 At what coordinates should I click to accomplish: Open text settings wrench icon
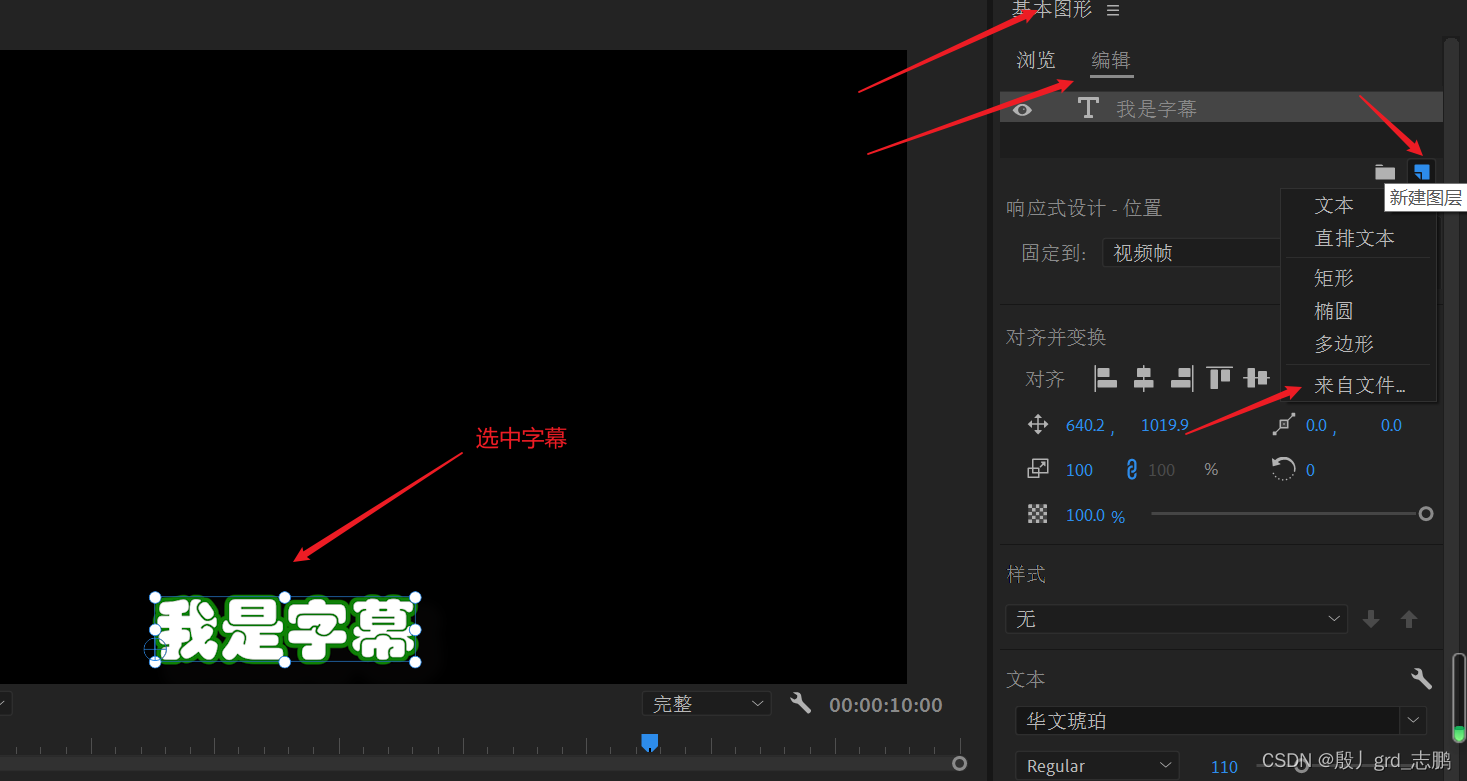click(x=1421, y=678)
